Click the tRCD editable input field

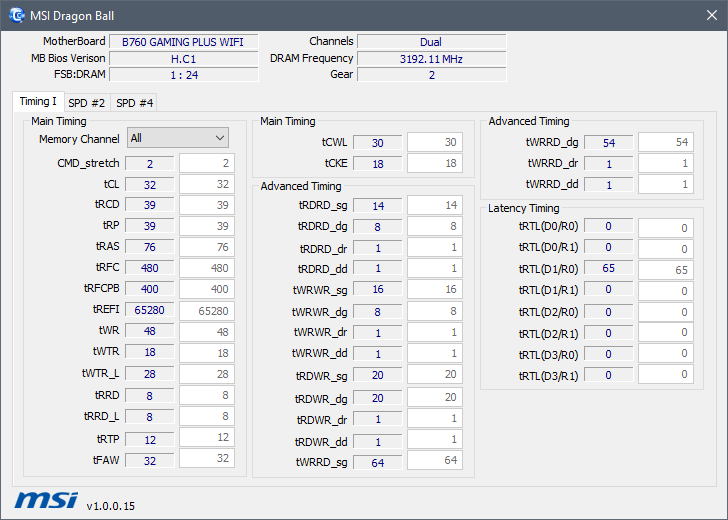(207, 205)
